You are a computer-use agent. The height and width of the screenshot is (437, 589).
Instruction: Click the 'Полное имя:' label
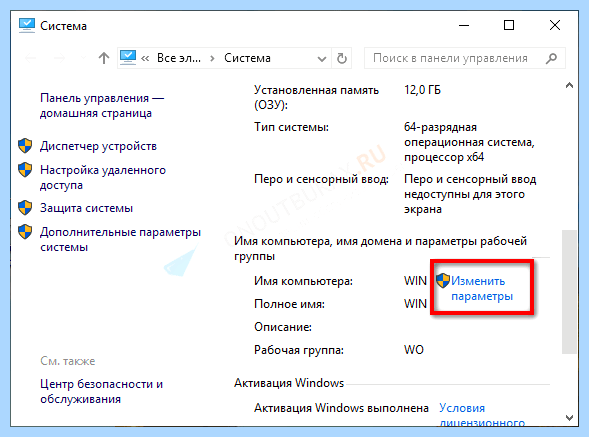pos(289,304)
